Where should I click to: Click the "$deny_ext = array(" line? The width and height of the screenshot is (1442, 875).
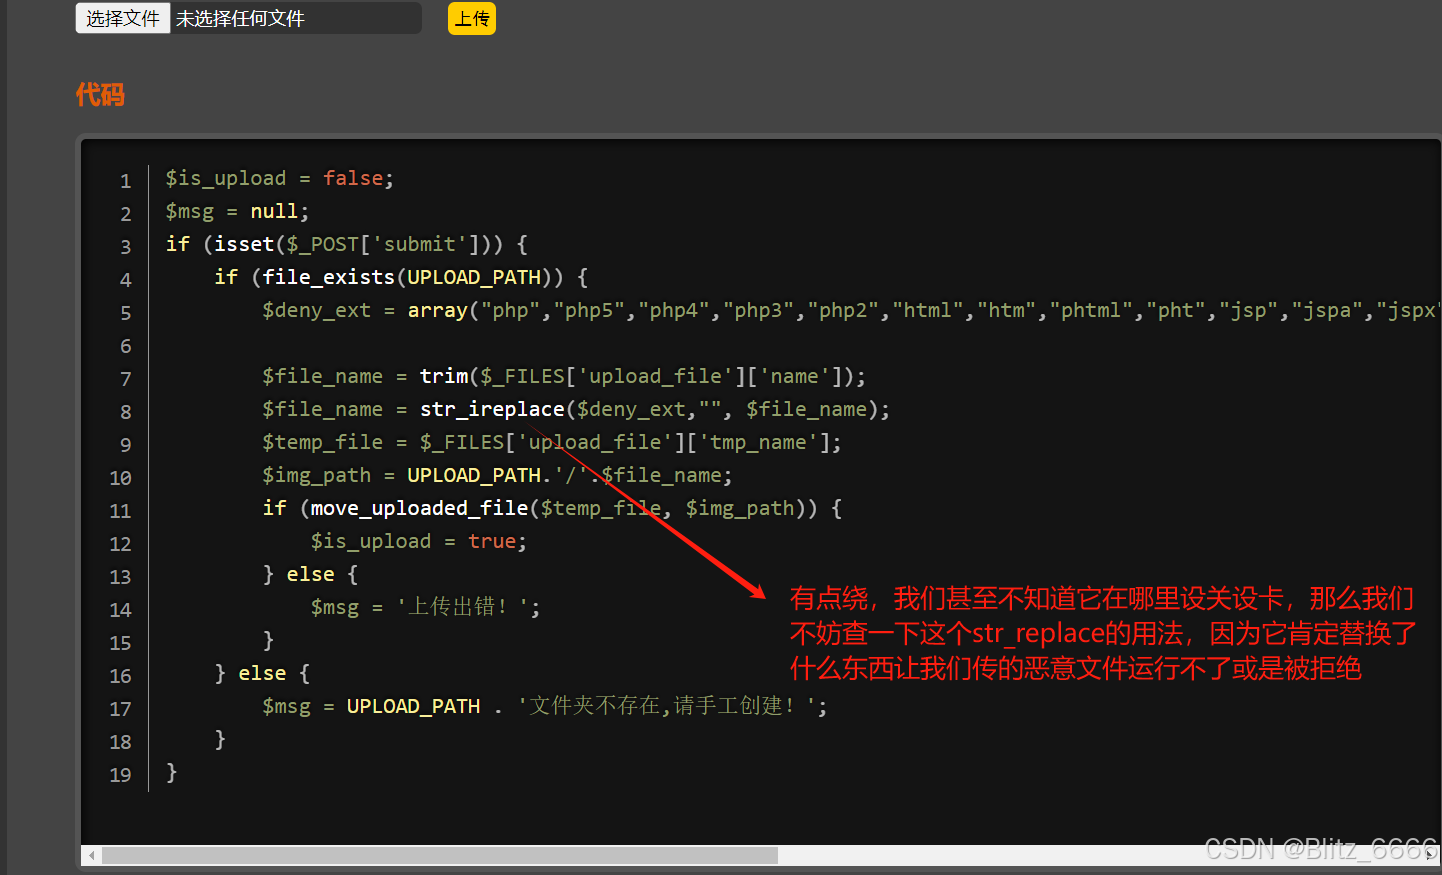[x=850, y=310]
